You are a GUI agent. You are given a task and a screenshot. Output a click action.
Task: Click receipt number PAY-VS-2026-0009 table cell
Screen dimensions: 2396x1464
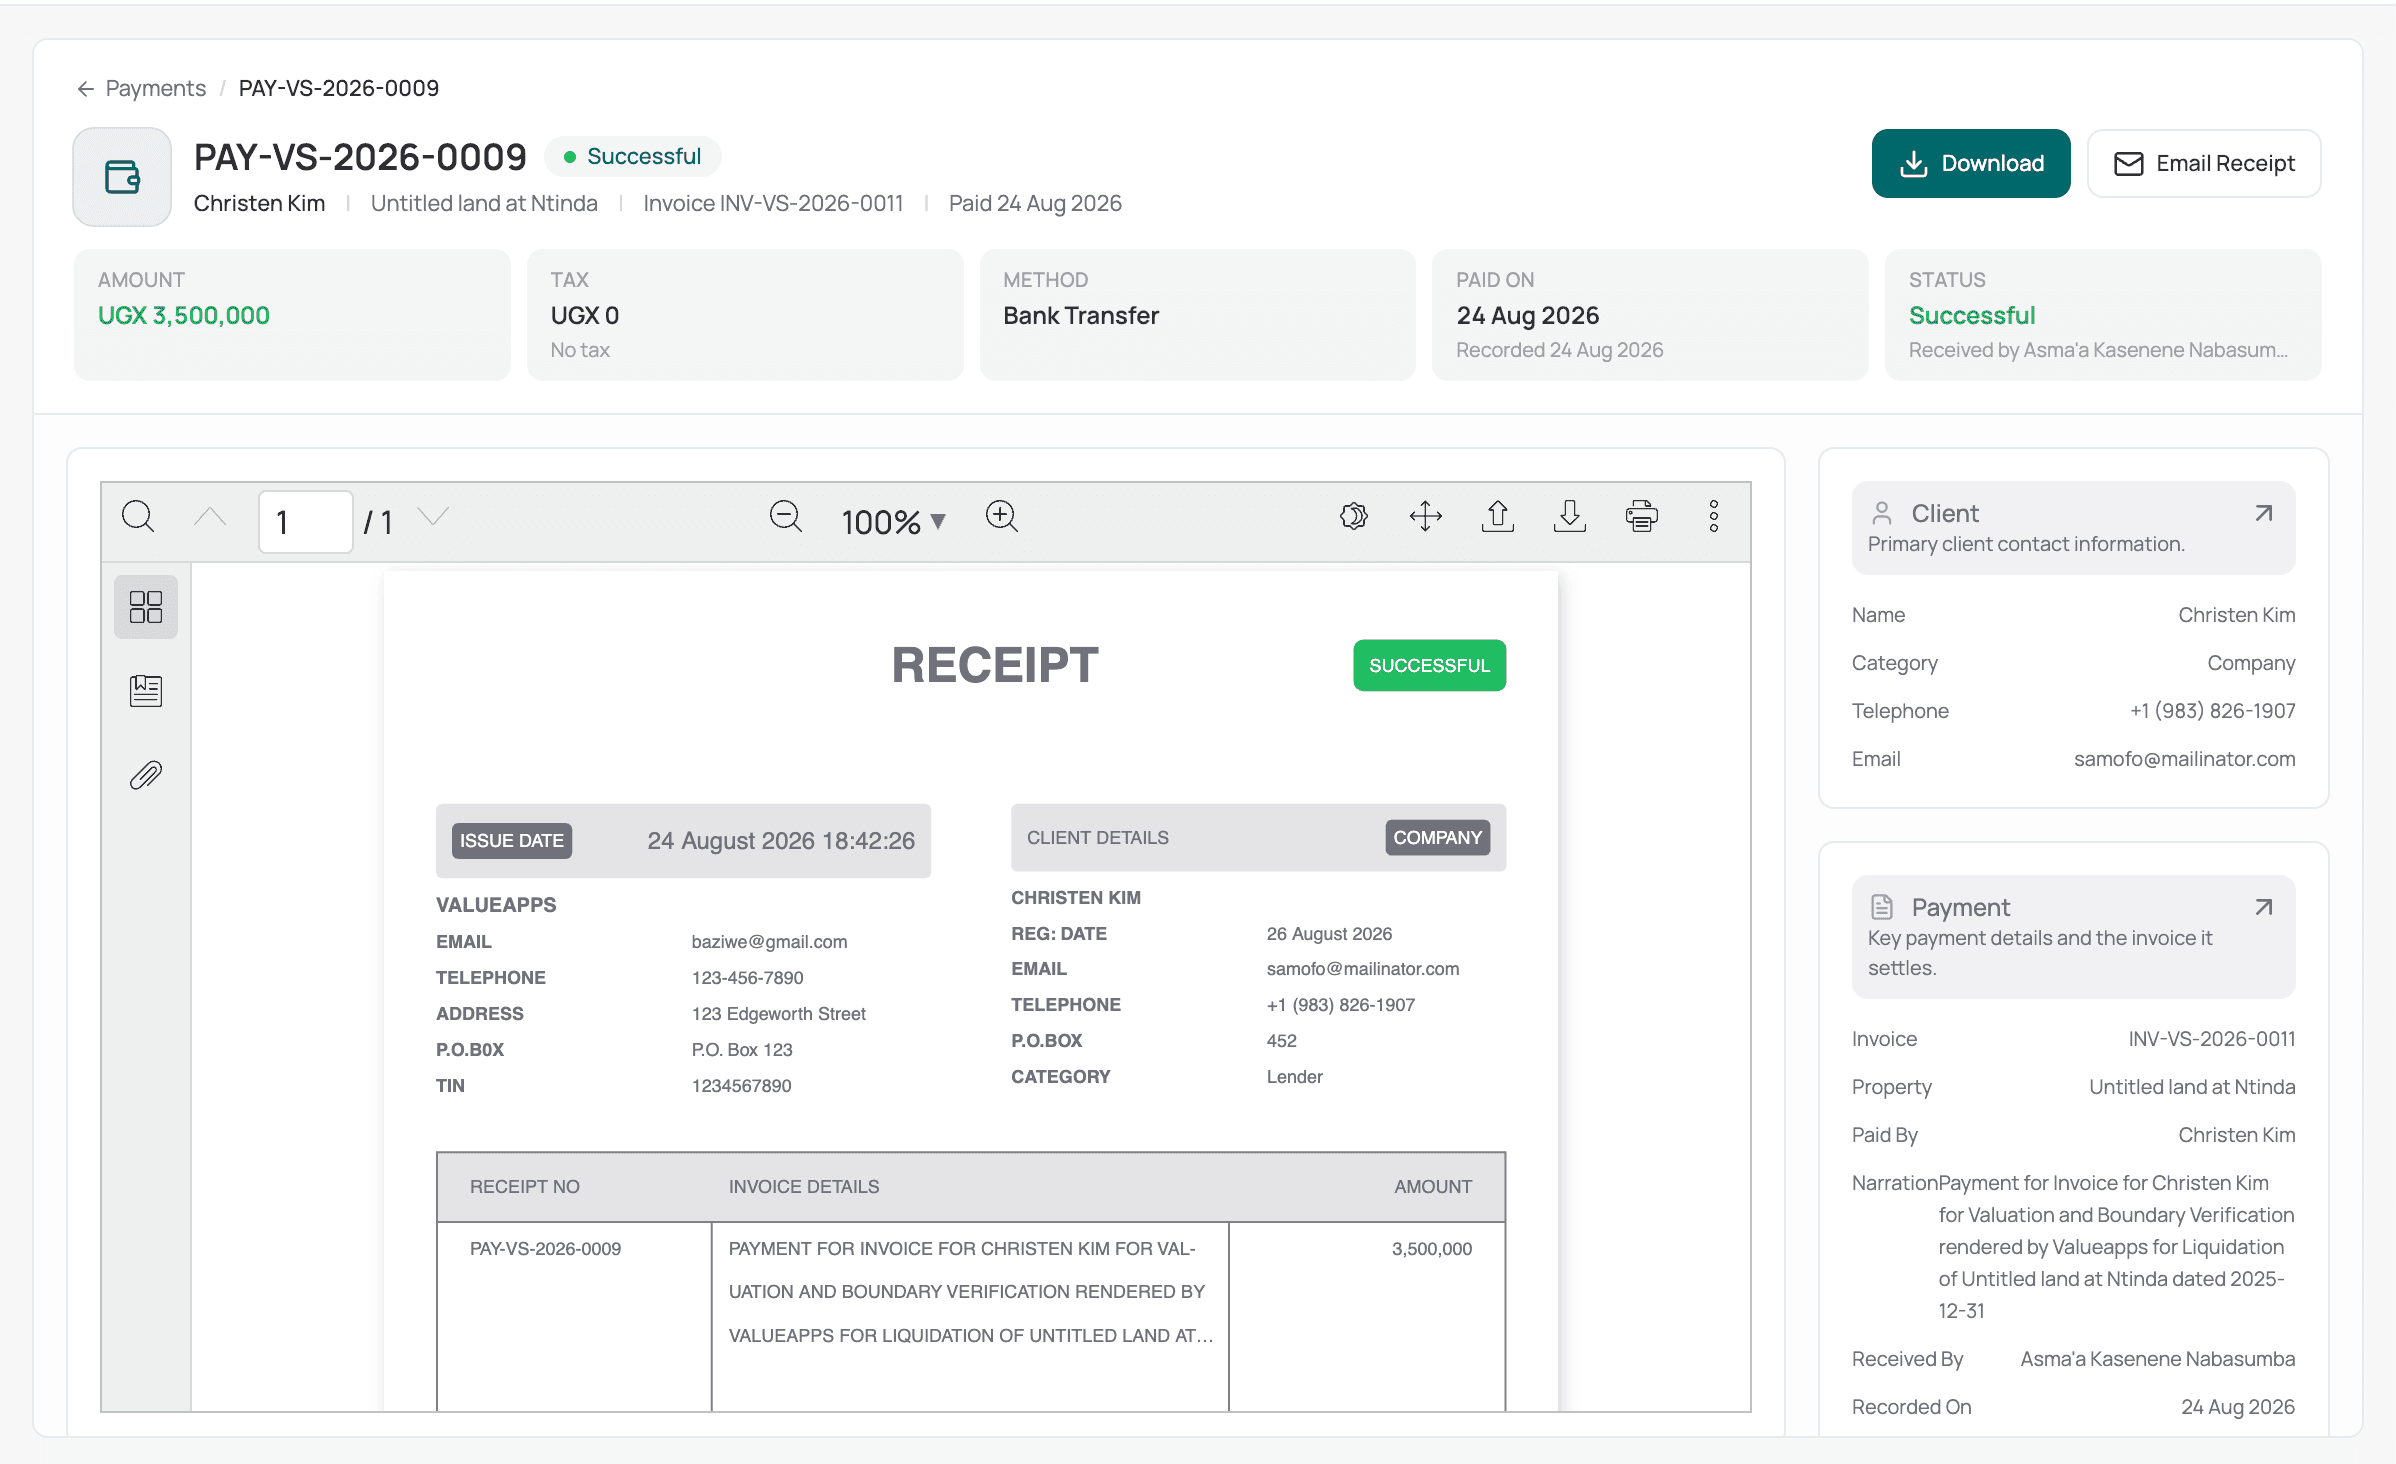tap(545, 1249)
